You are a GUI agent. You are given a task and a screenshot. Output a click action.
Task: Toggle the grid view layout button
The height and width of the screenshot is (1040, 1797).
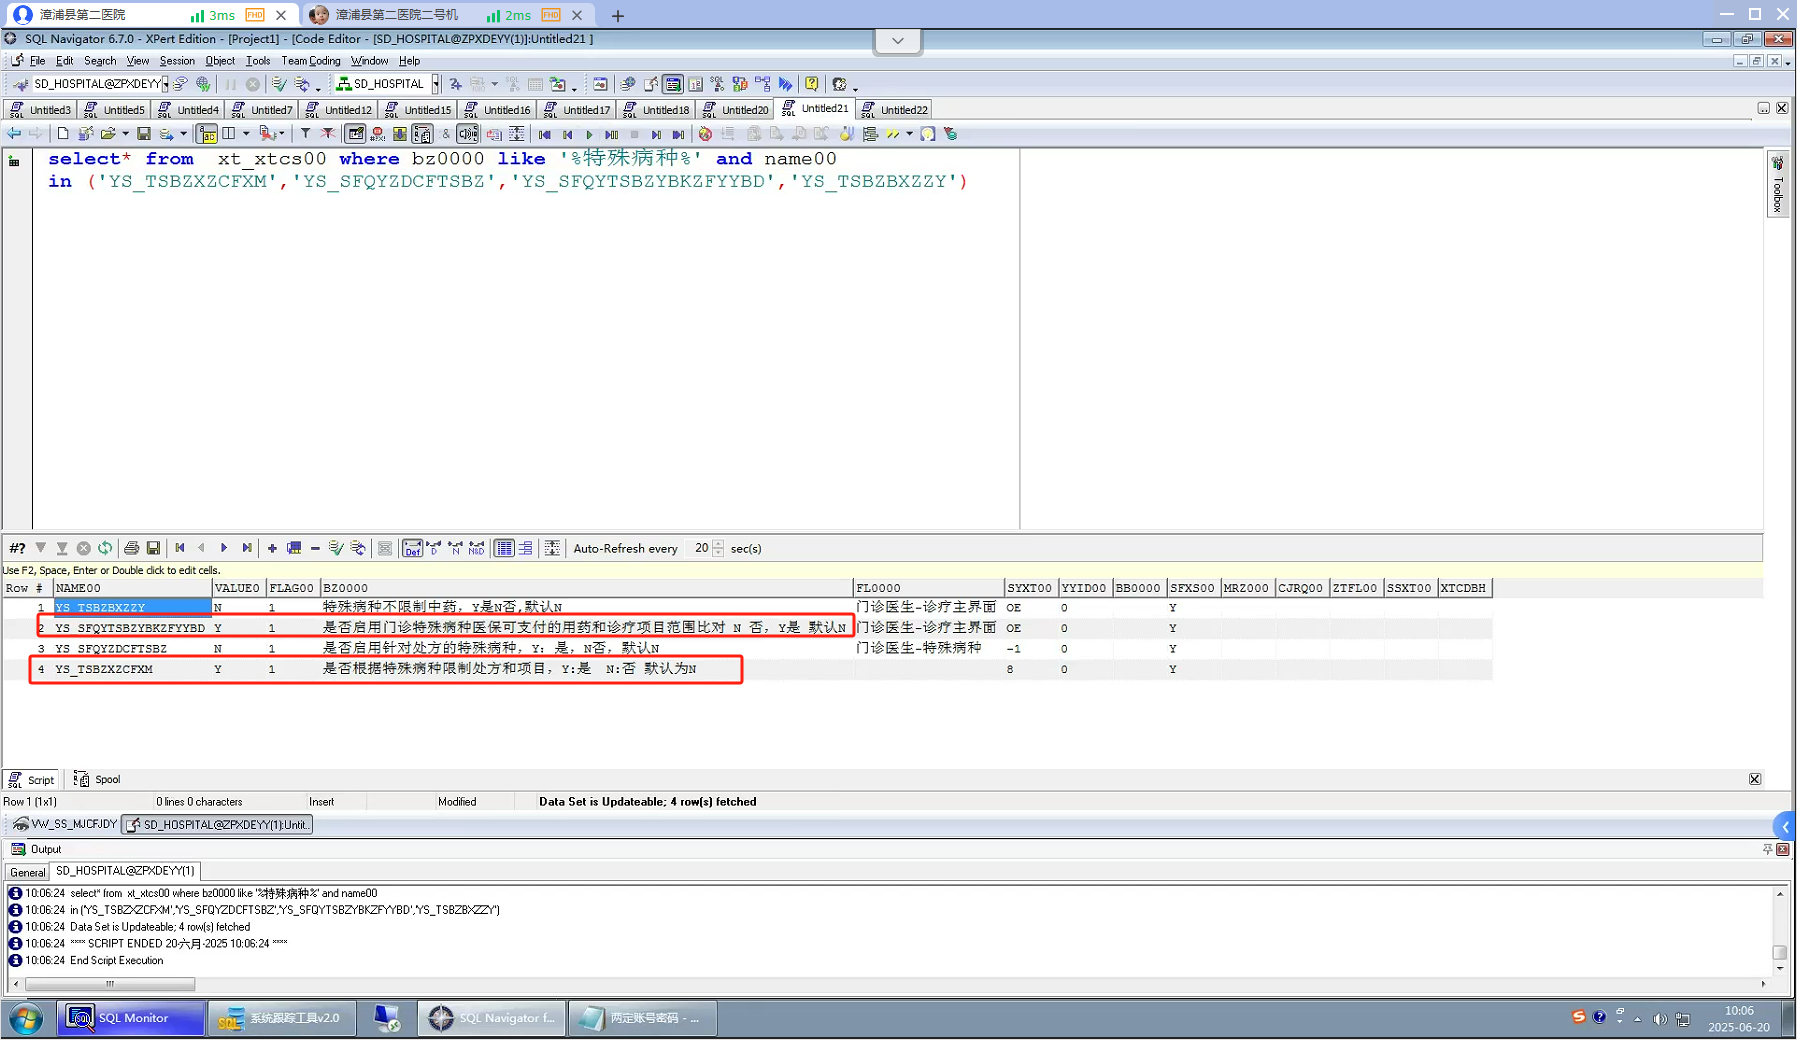(x=504, y=548)
